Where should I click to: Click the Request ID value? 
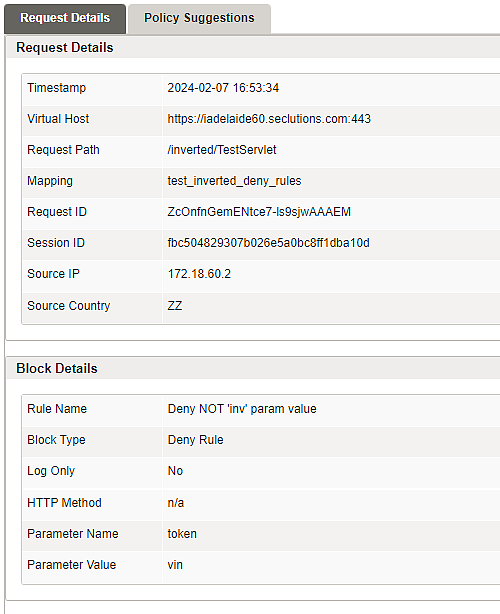point(259,212)
